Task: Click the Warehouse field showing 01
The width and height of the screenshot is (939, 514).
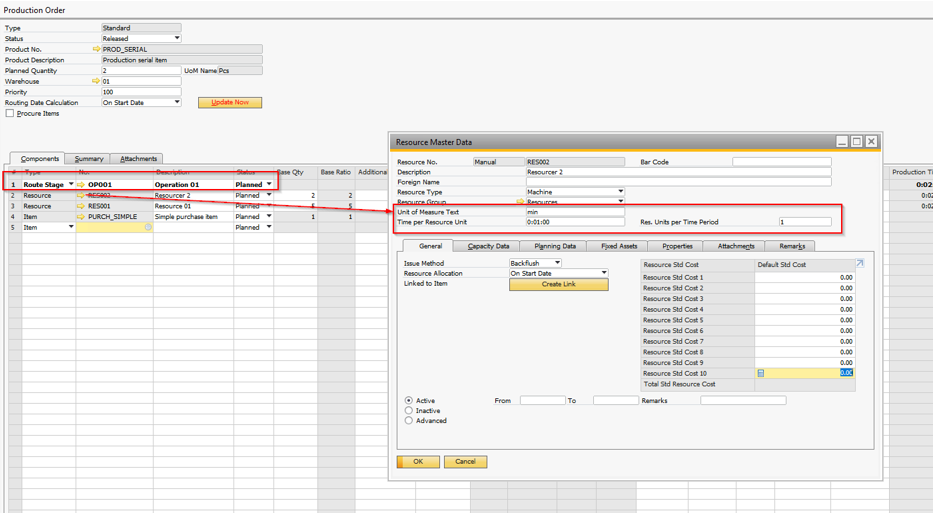Action: coord(141,81)
